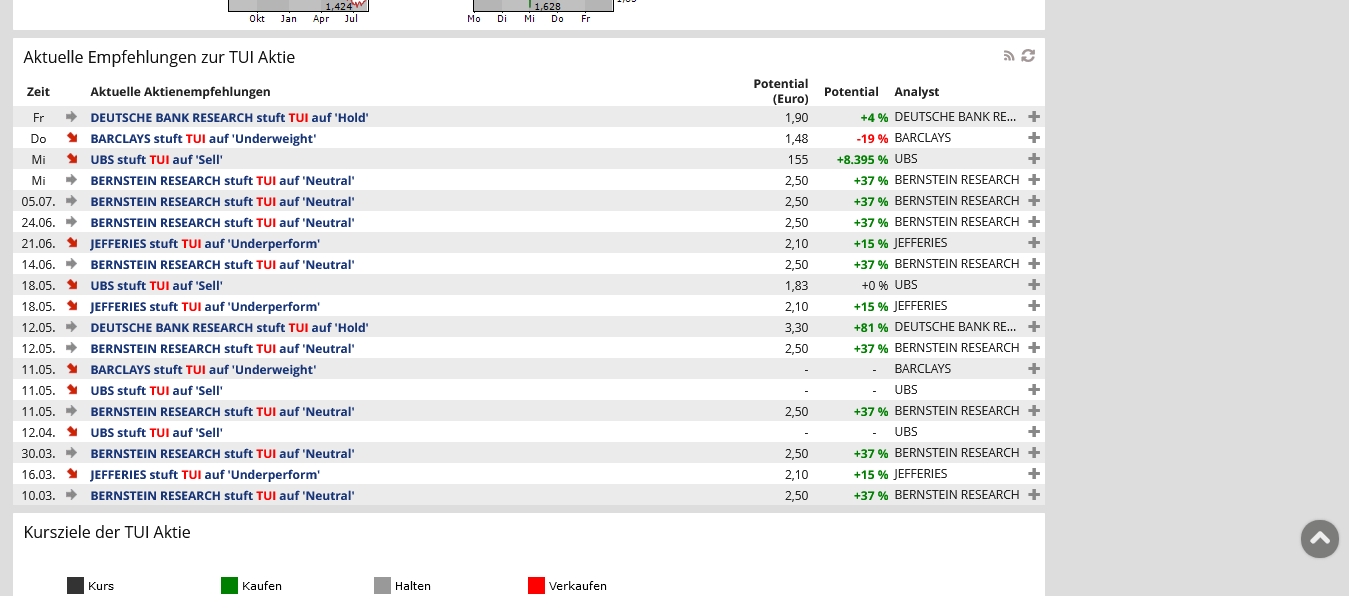
Task: Click the plus icon in the 11.05. Bernstein row
Action: click(x=1034, y=411)
